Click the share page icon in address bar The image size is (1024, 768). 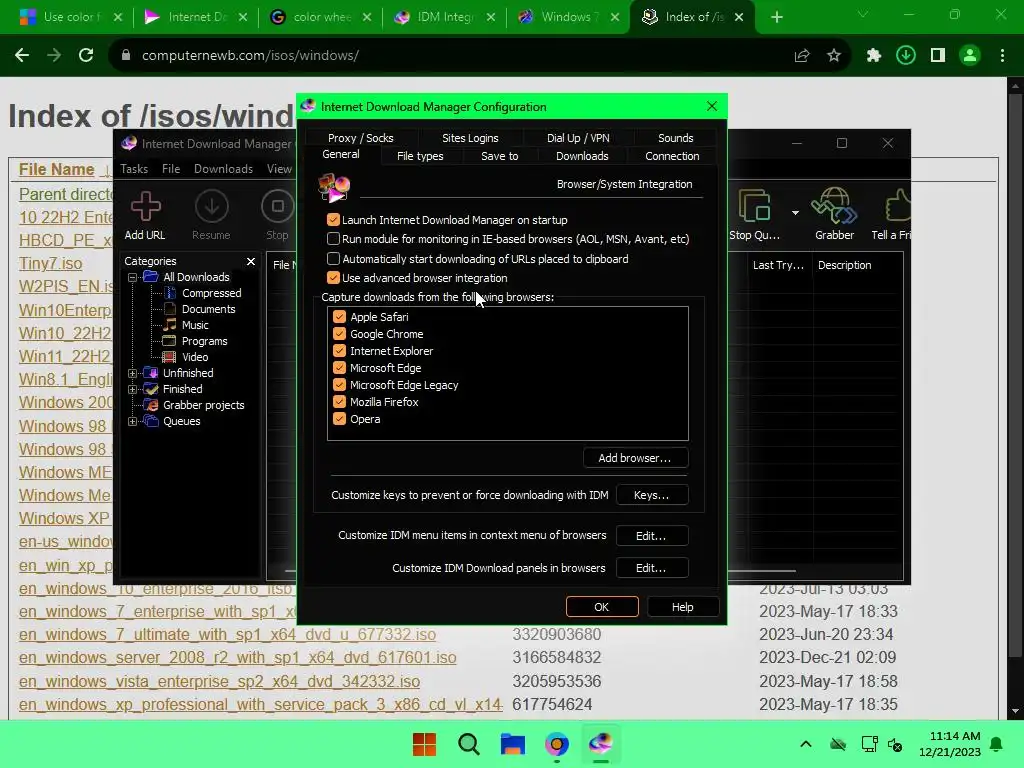point(802,56)
